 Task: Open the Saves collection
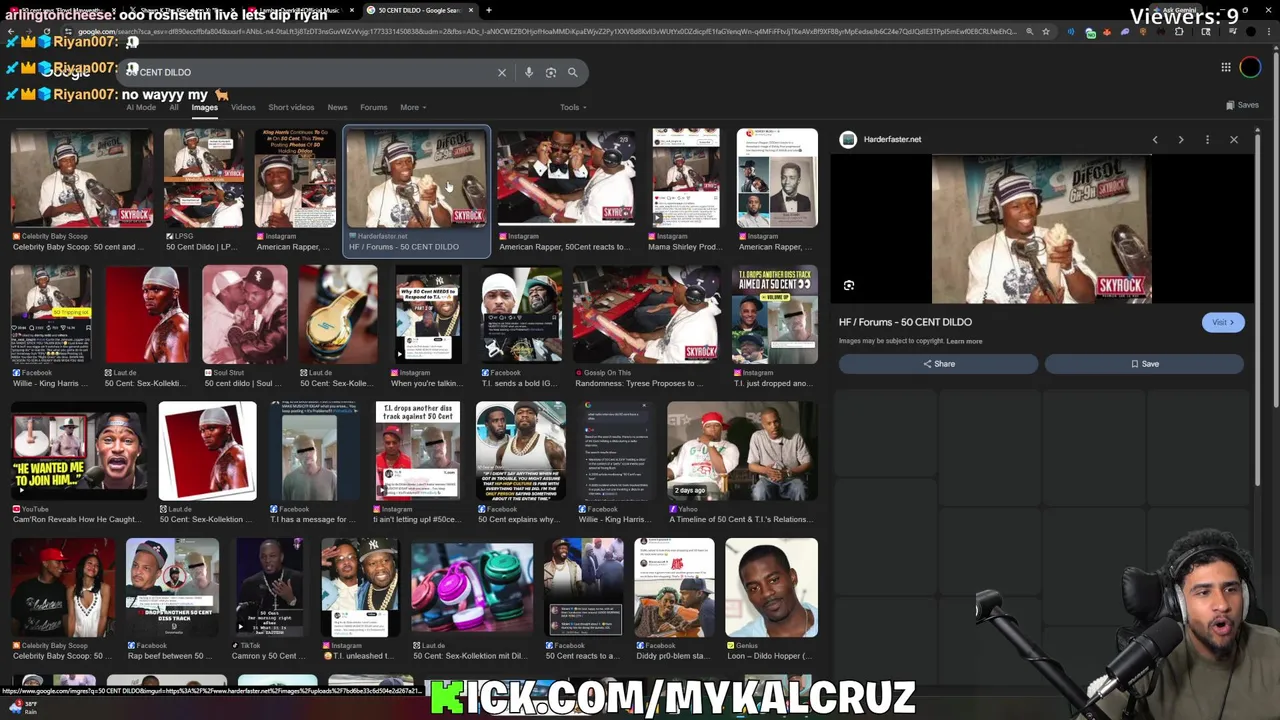(x=1242, y=105)
